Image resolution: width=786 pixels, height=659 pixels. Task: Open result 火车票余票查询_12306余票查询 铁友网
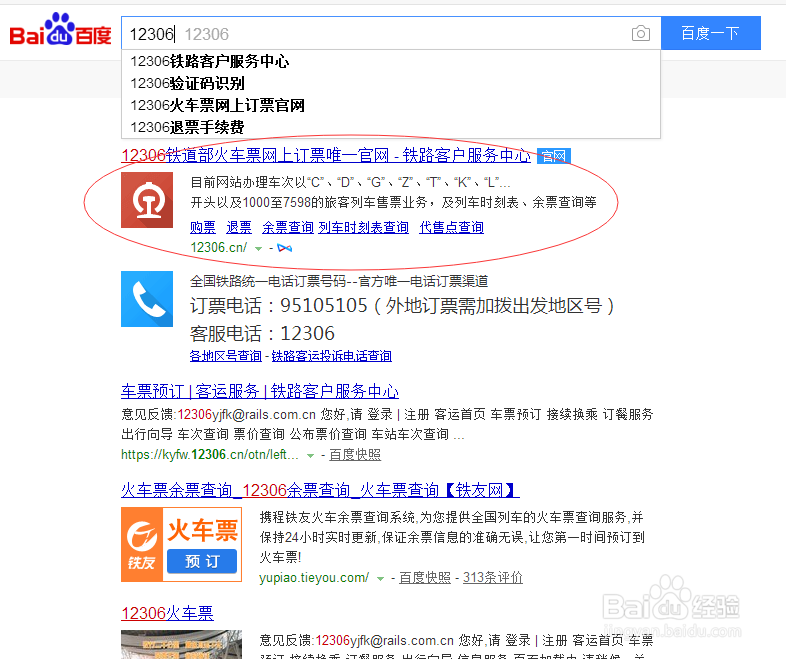point(320,490)
